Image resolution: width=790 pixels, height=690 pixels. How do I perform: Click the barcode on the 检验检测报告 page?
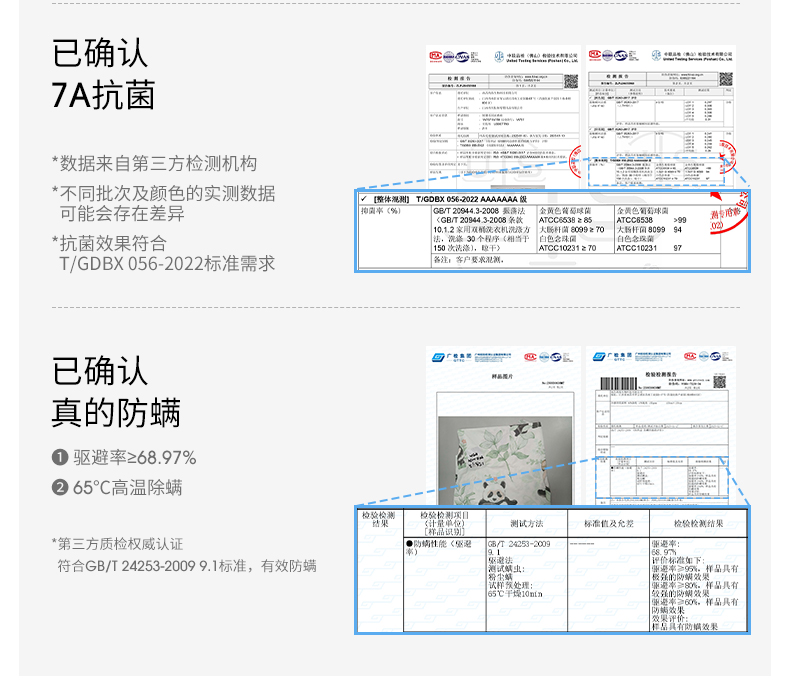(618, 384)
